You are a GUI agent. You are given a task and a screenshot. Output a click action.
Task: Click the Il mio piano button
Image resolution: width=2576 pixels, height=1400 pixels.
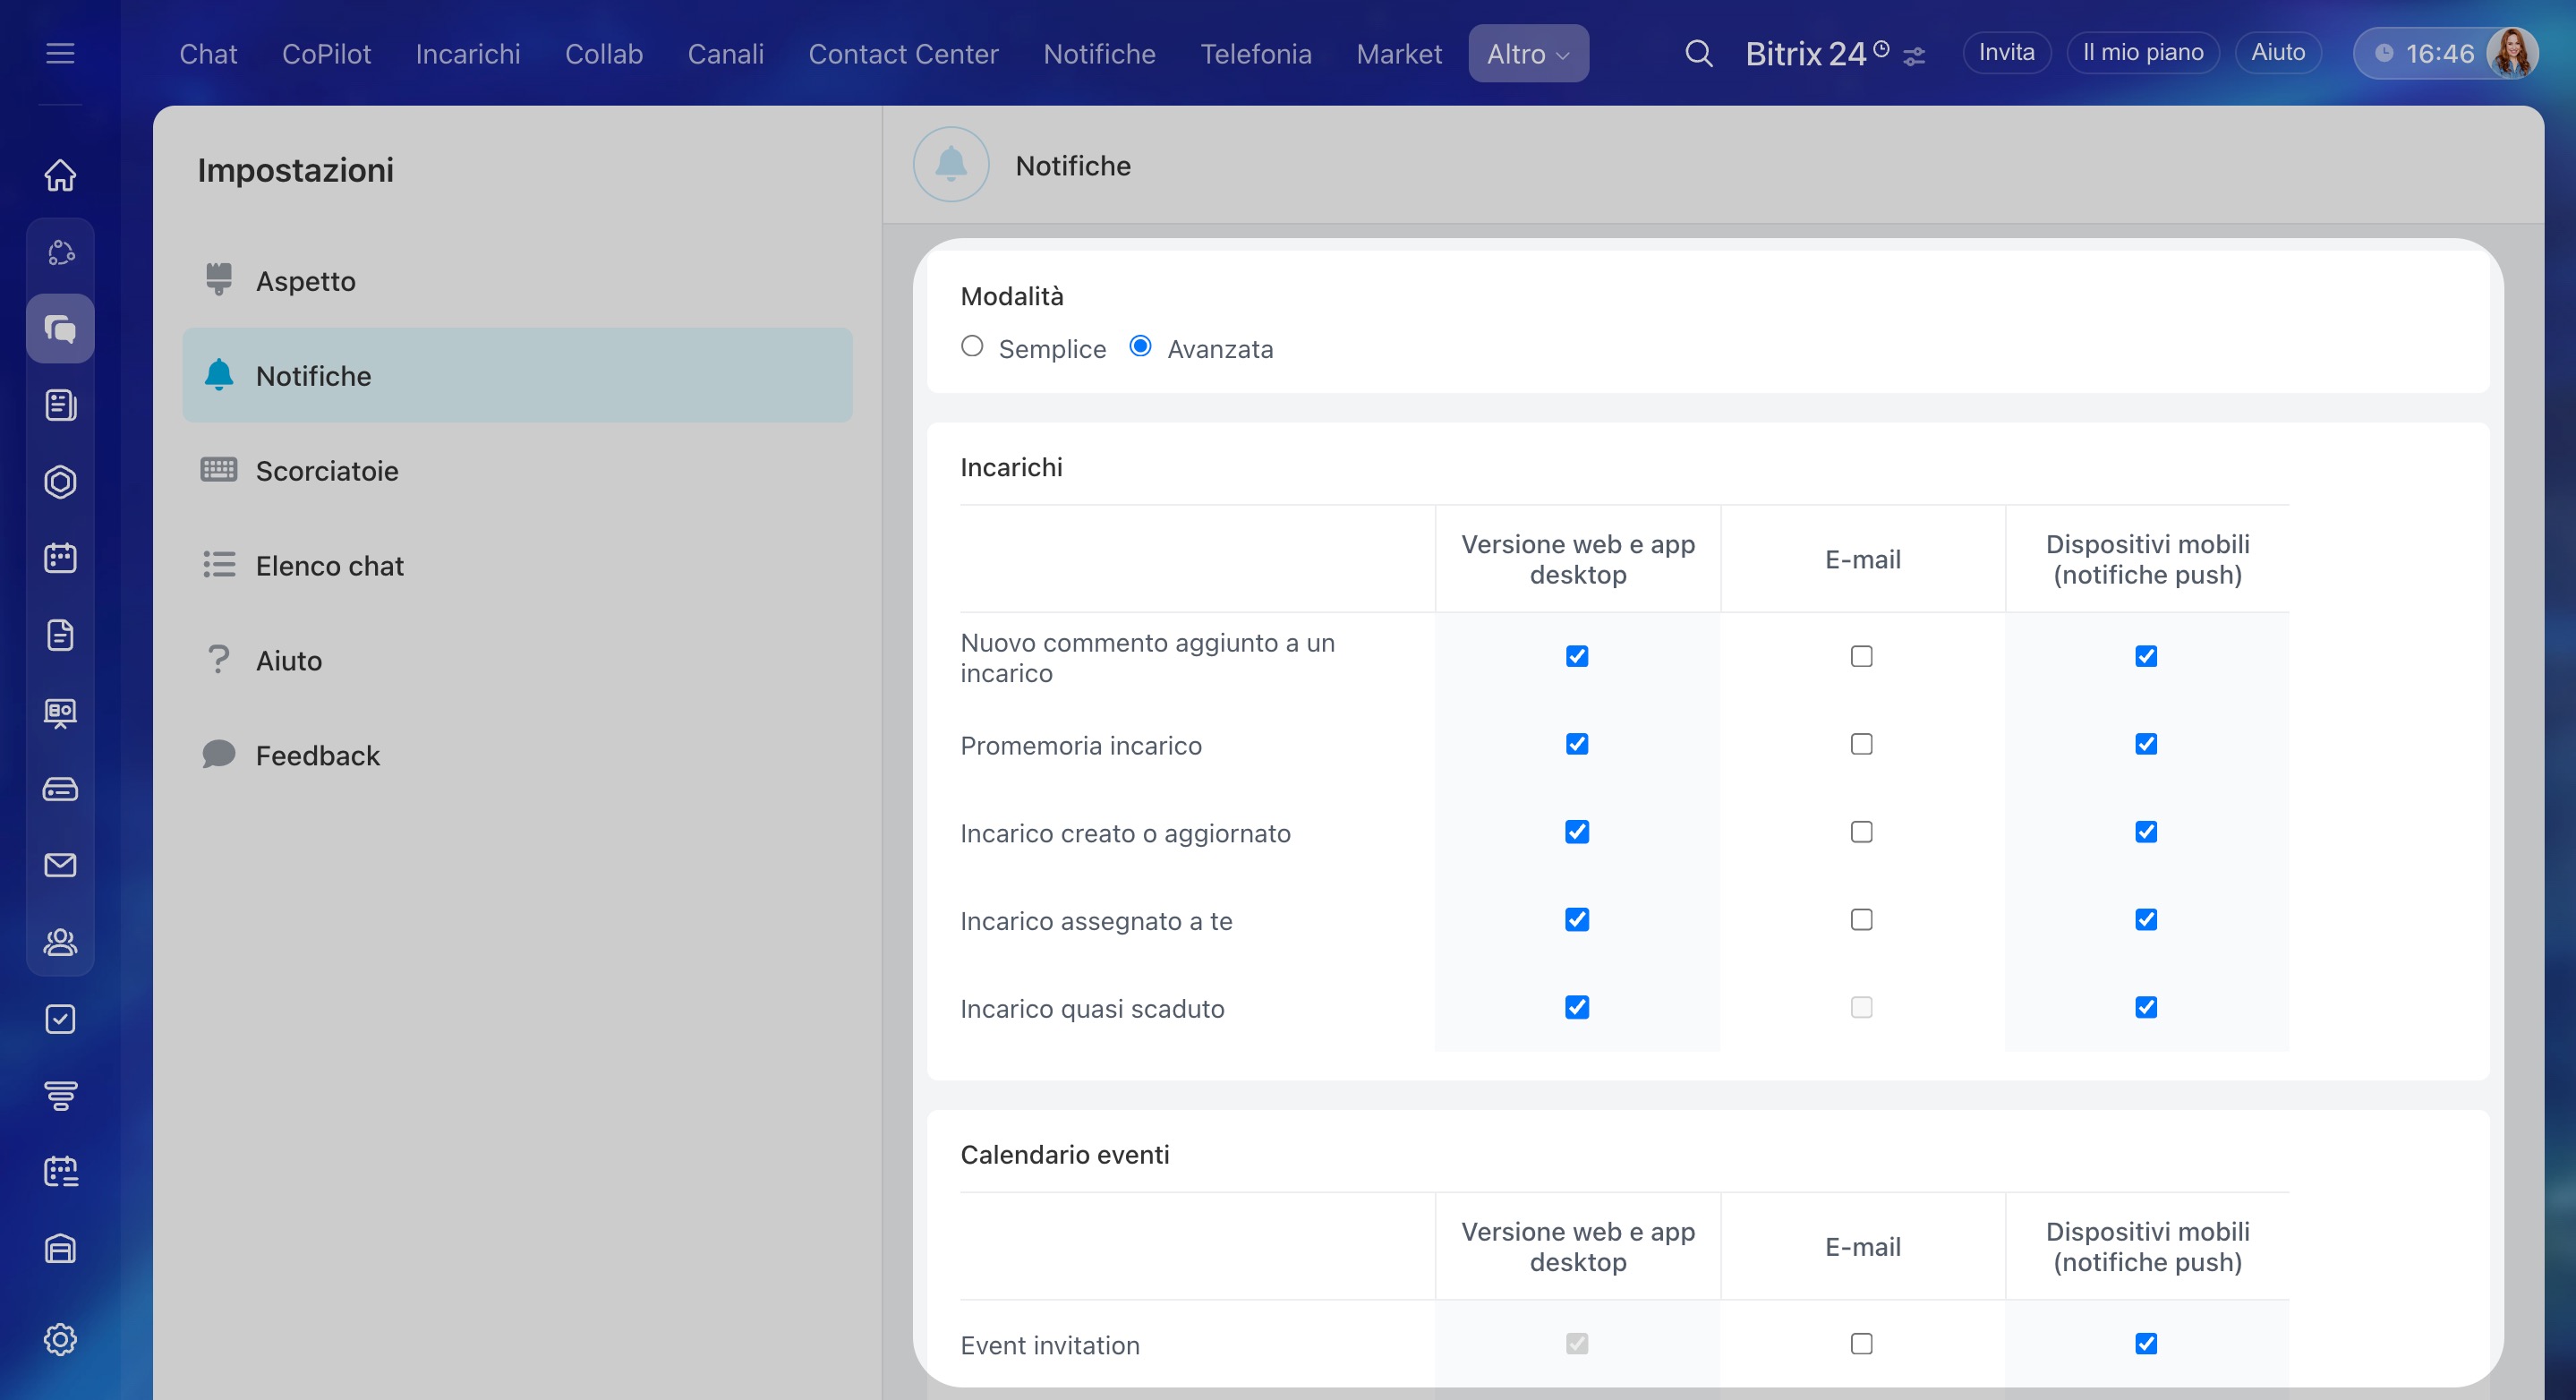2142,53
